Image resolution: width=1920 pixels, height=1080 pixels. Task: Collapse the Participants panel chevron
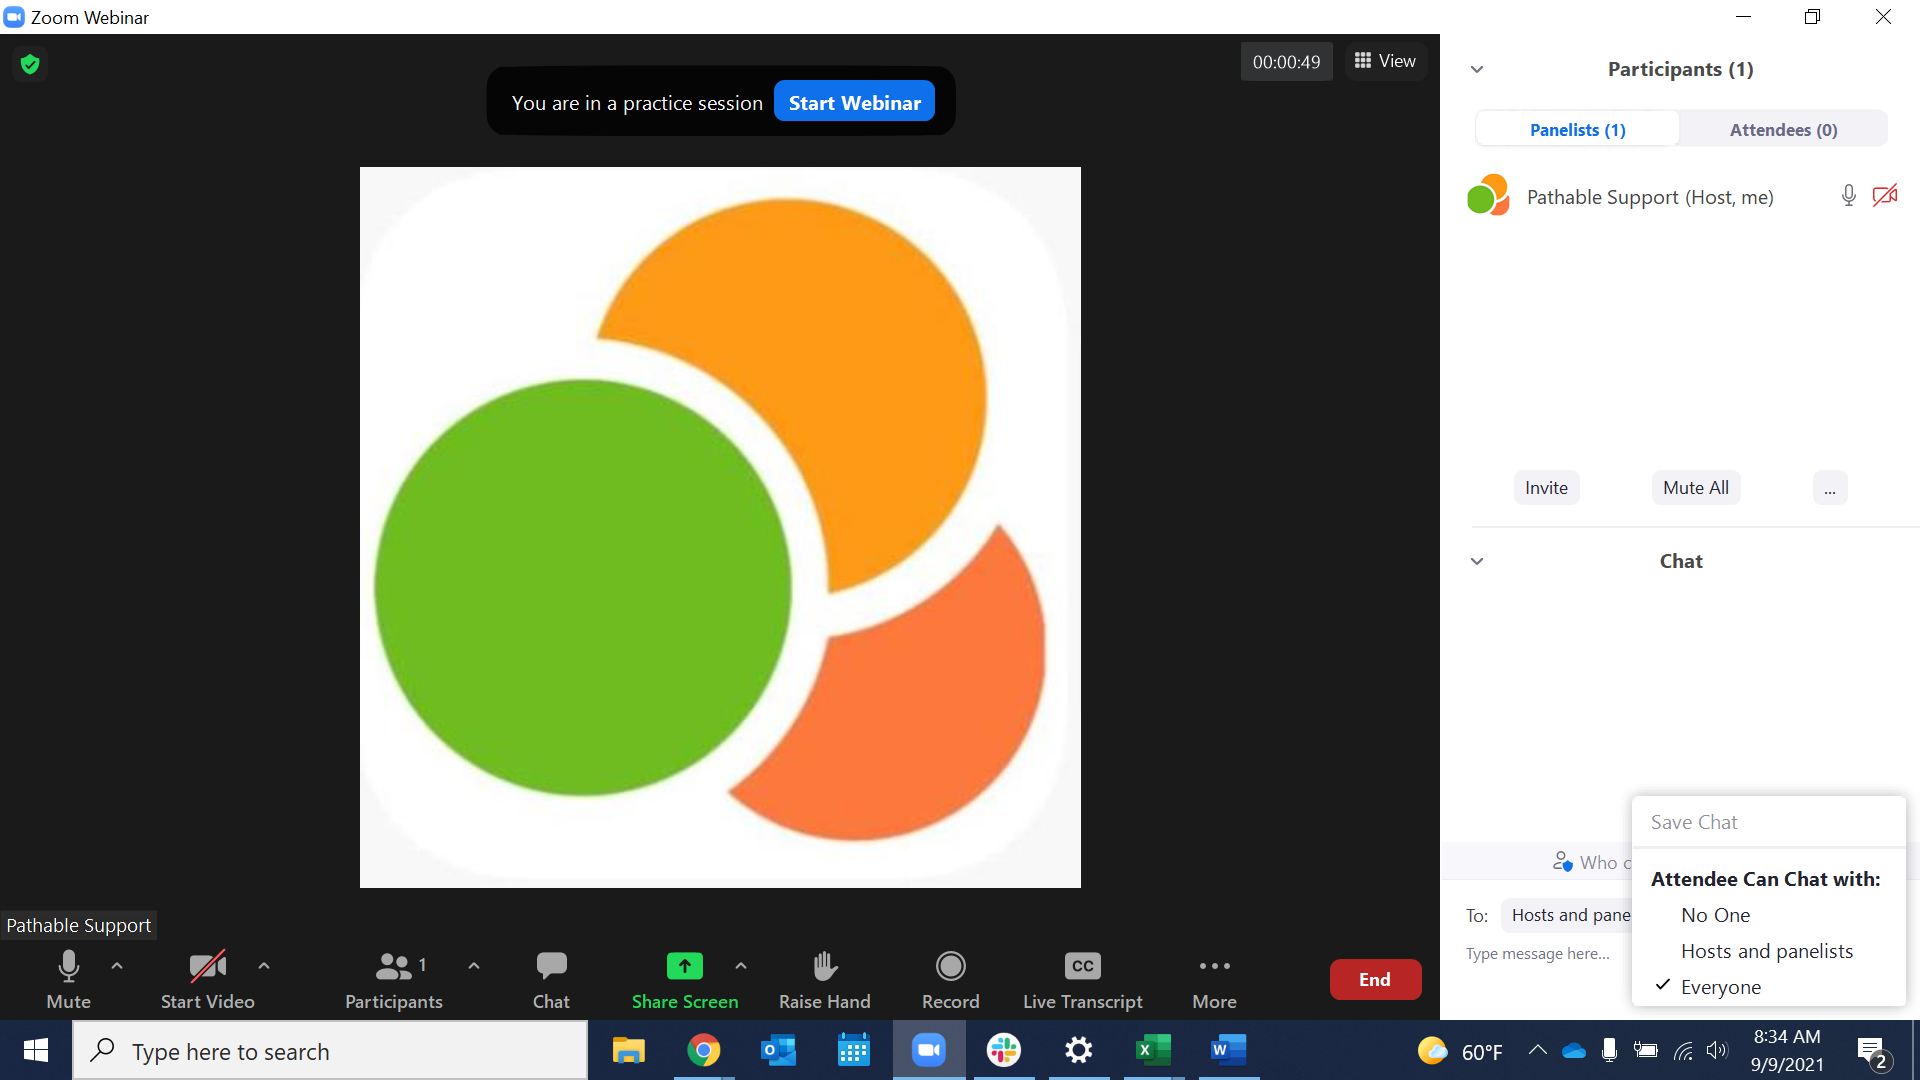(x=1477, y=69)
